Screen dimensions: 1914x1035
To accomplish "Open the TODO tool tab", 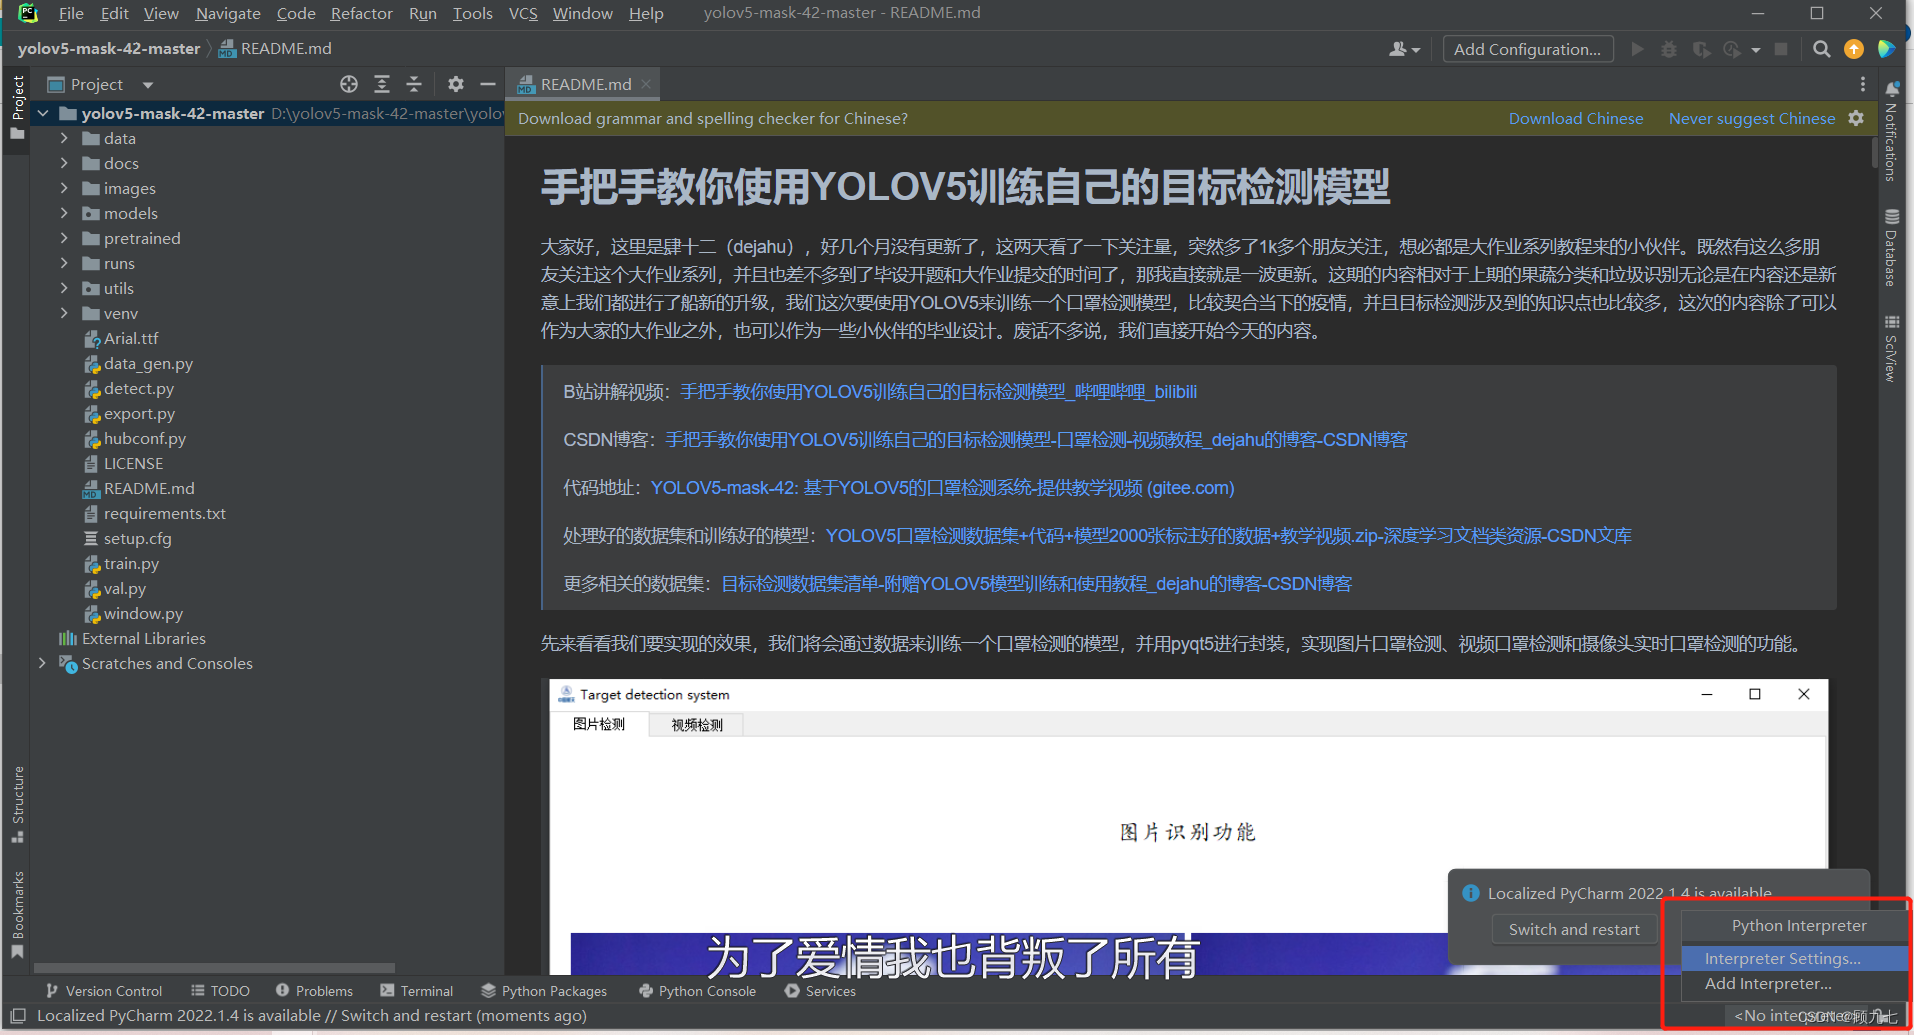I will pyautogui.click(x=220, y=991).
